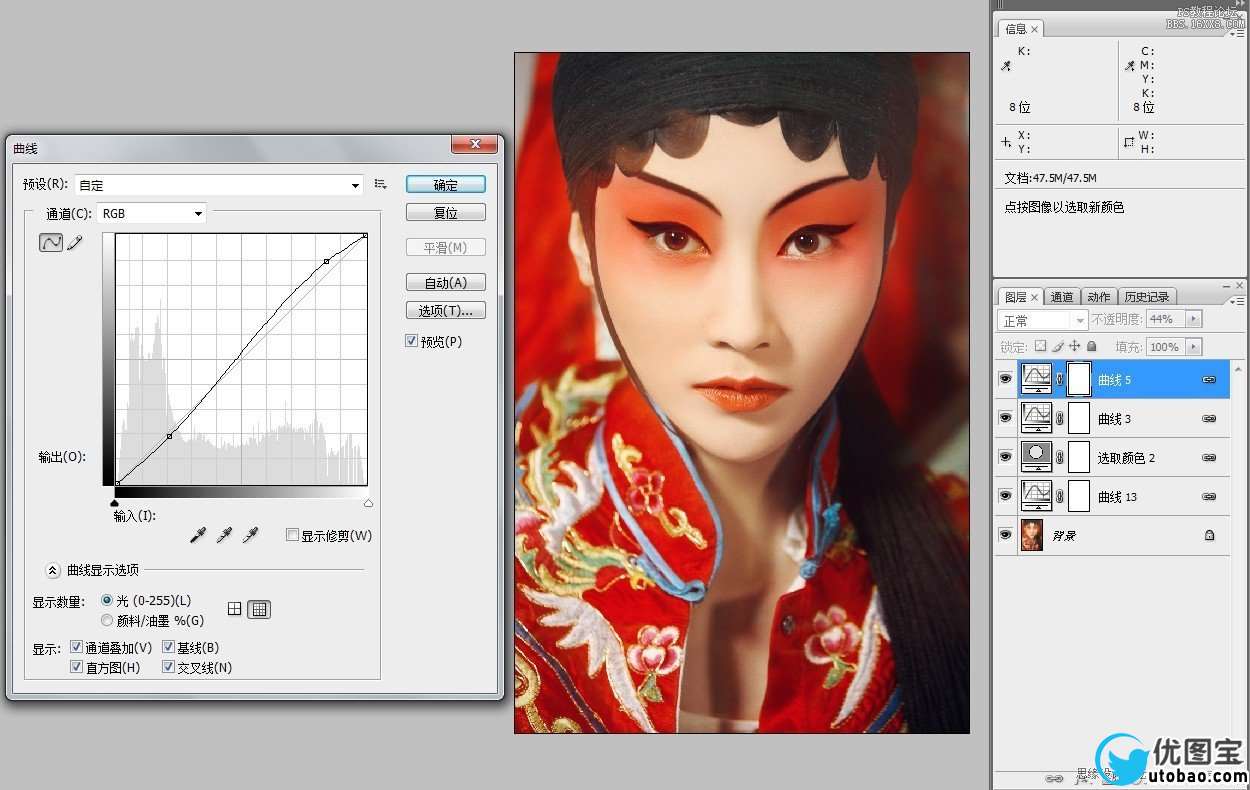Open the 通道(C) RGB channel dropdown

(x=152, y=213)
